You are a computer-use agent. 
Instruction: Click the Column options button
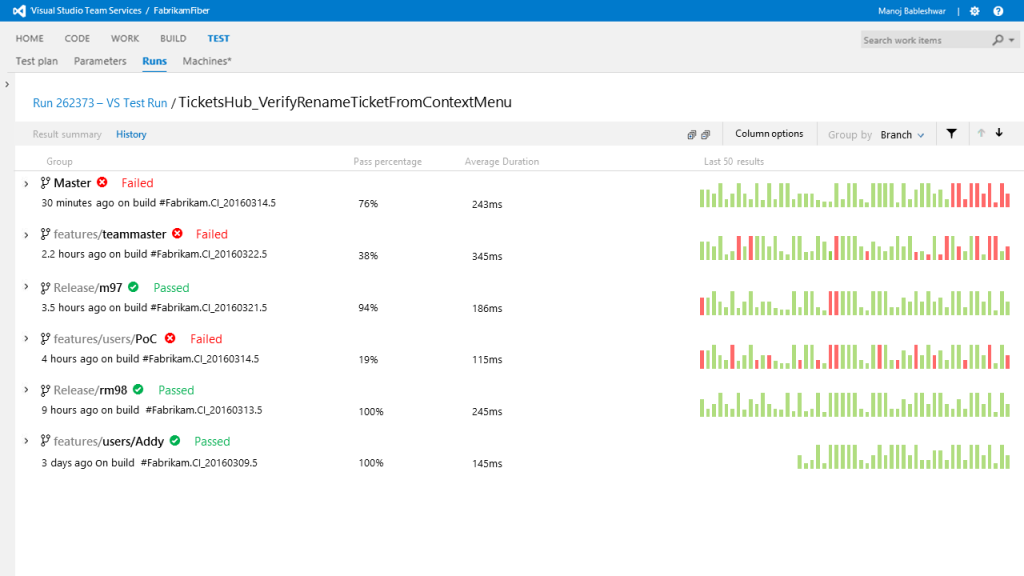pos(769,134)
